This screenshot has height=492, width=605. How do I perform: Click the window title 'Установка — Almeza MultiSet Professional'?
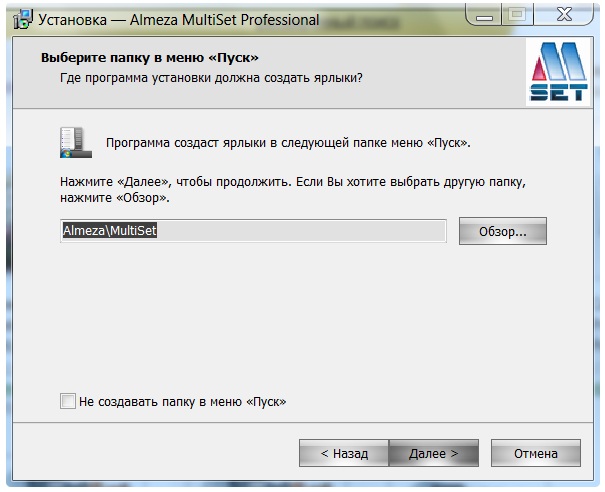[x=179, y=20]
